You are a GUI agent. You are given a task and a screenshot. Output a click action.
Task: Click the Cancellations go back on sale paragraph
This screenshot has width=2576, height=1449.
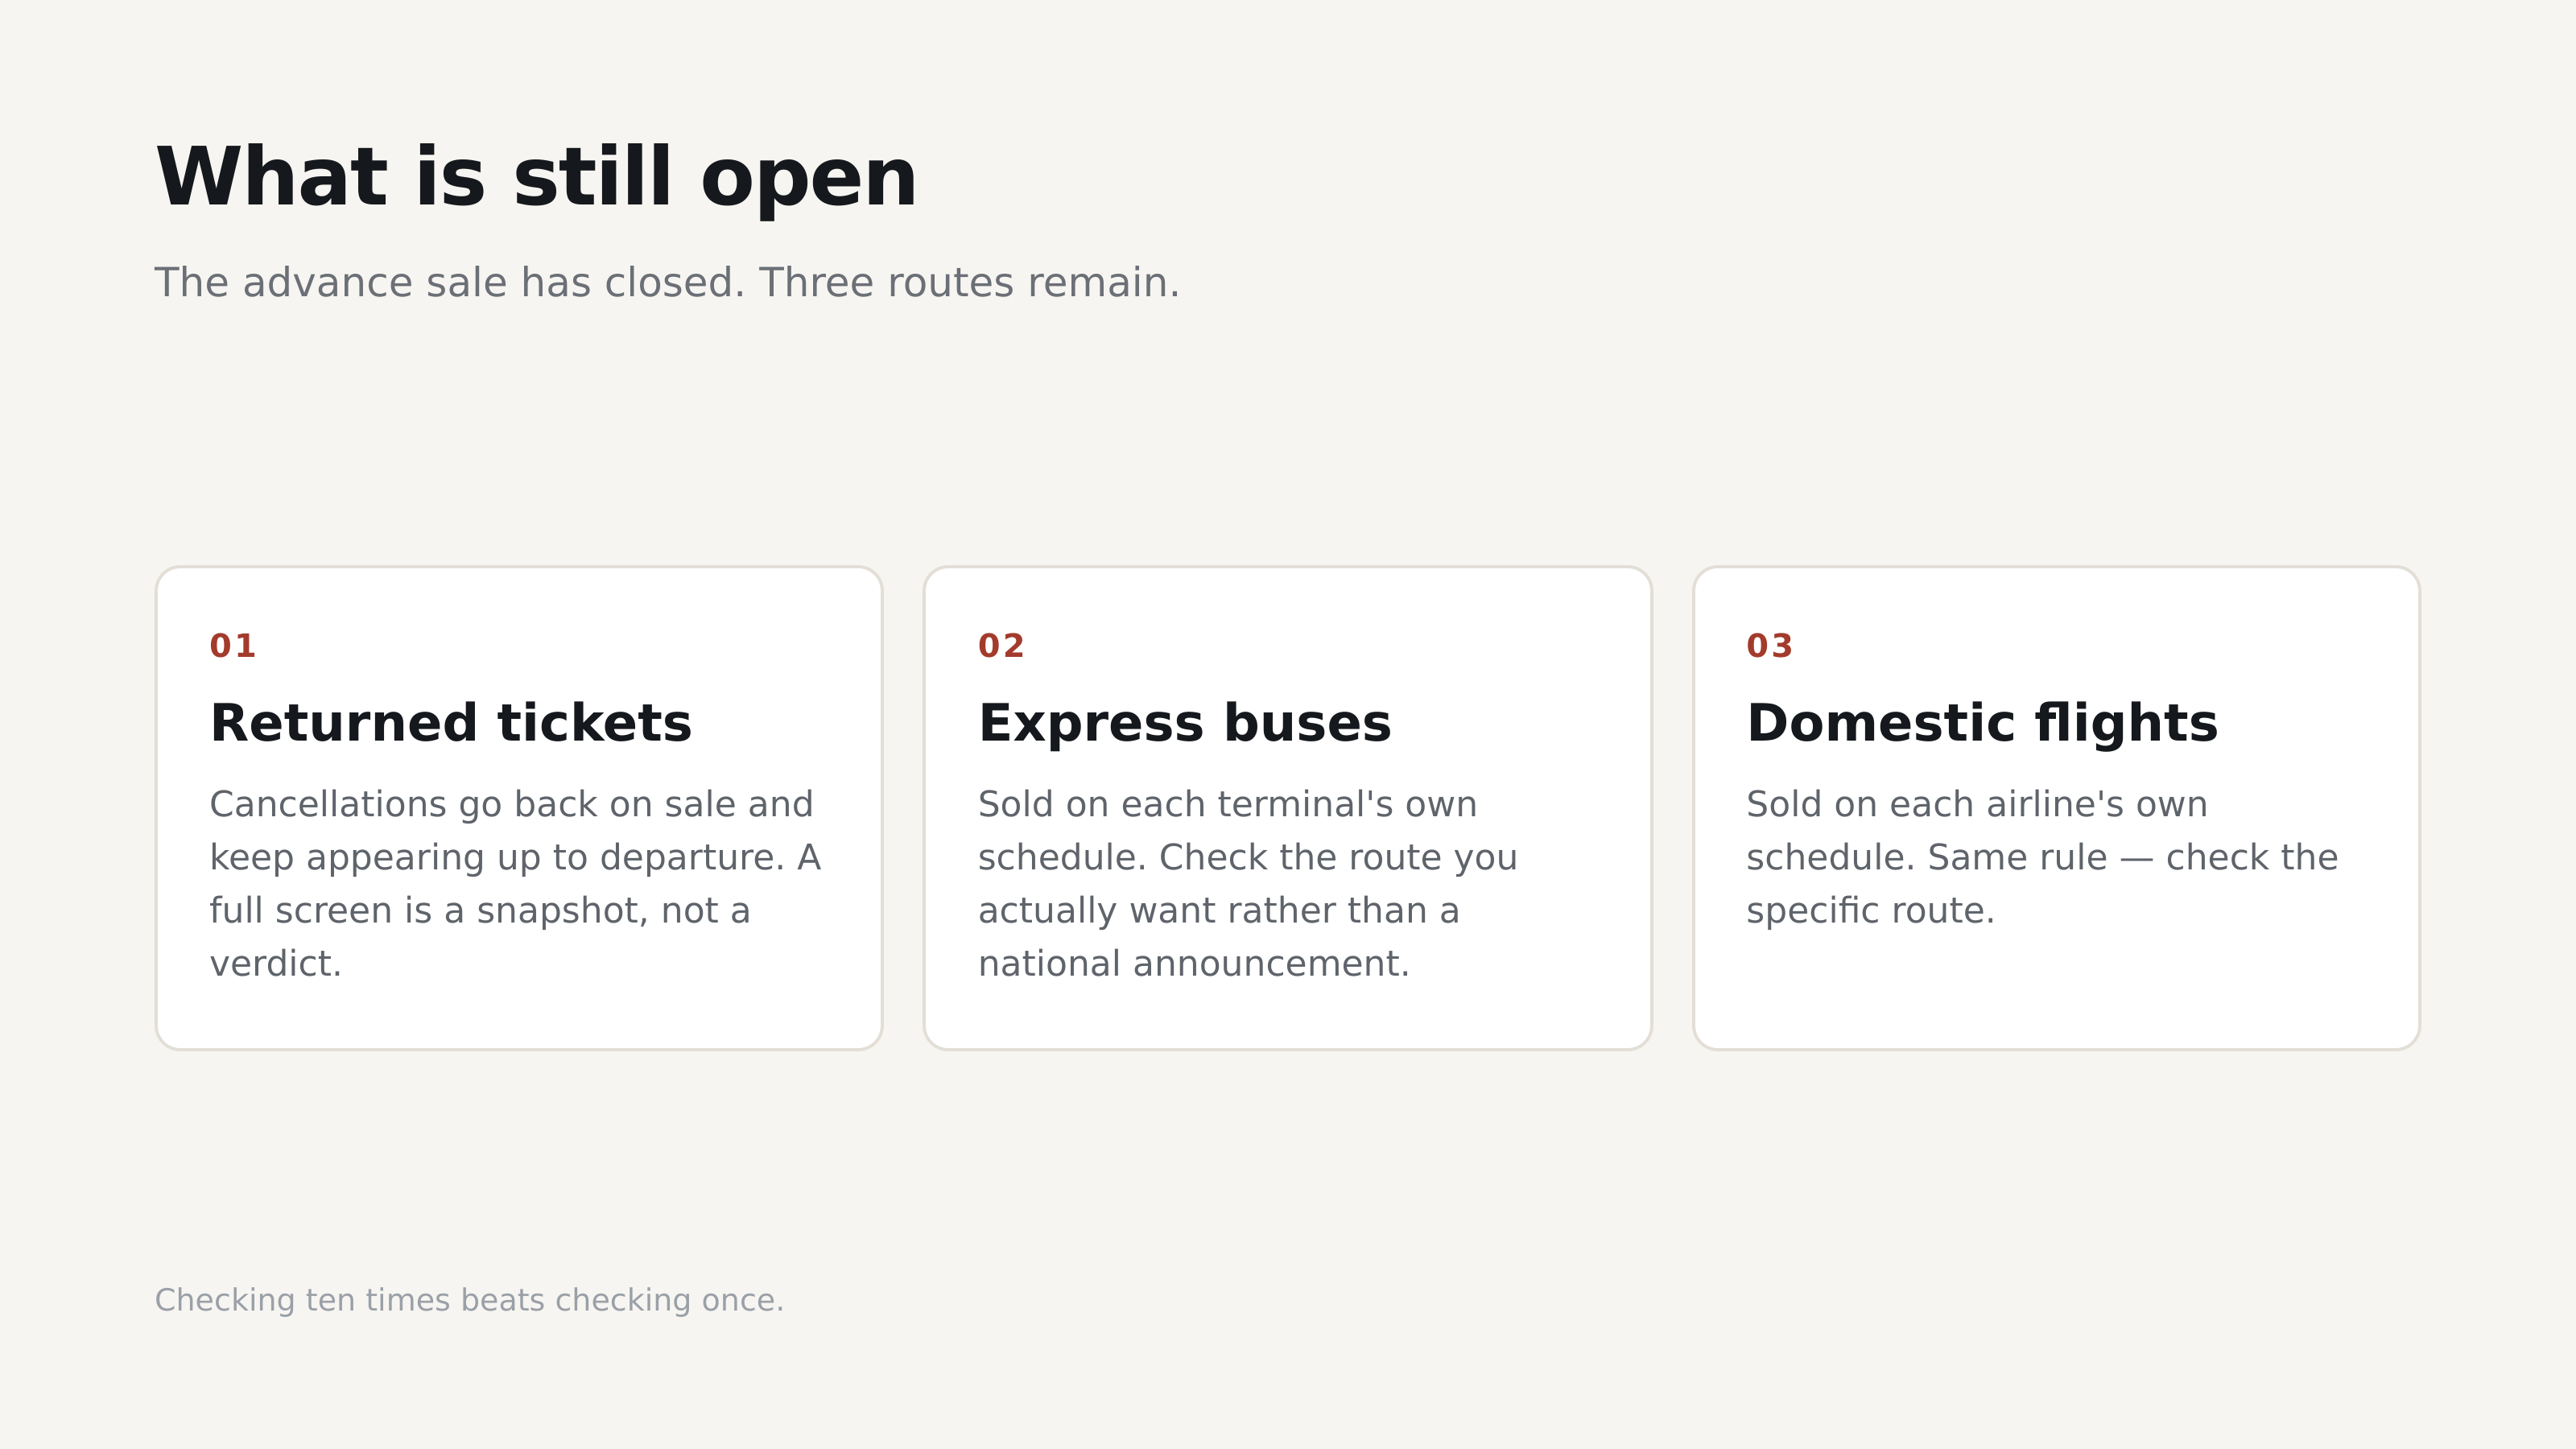click(515, 884)
